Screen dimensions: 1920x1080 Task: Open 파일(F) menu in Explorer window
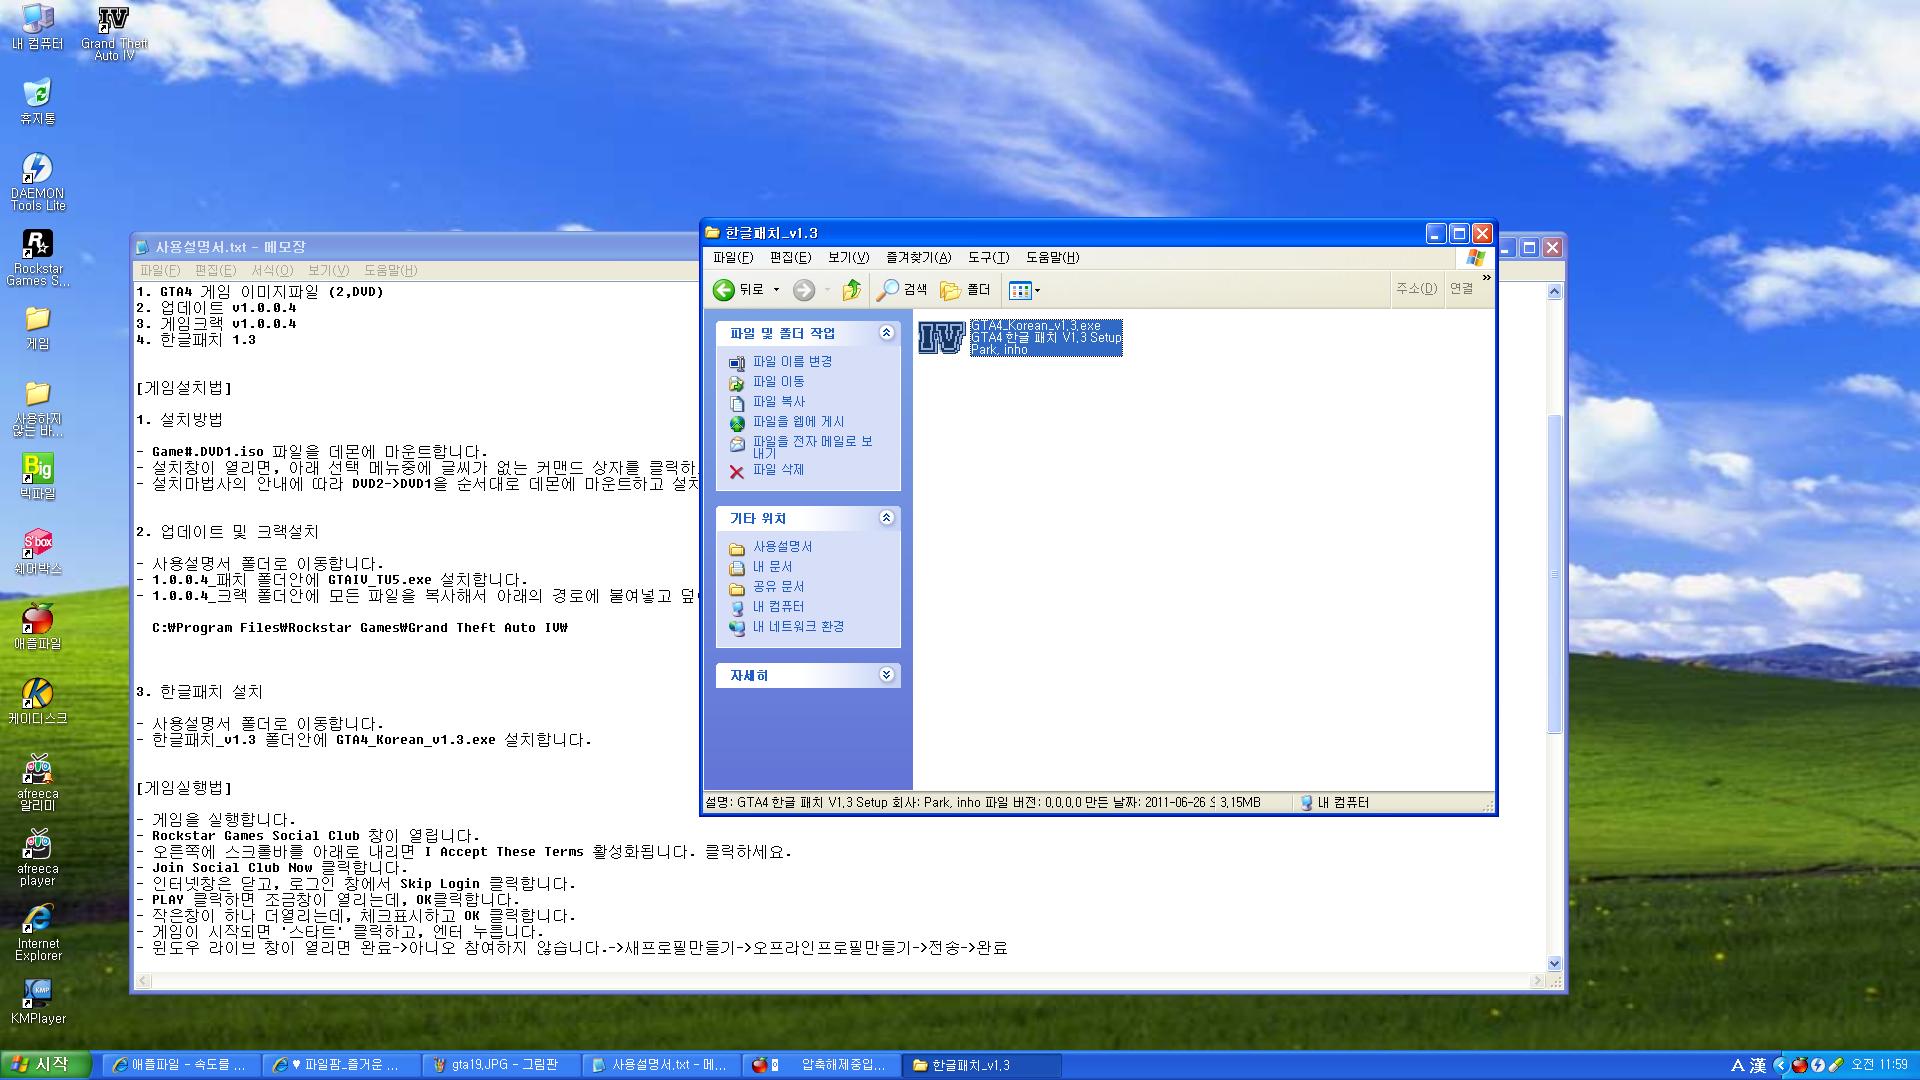coord(733,257)
